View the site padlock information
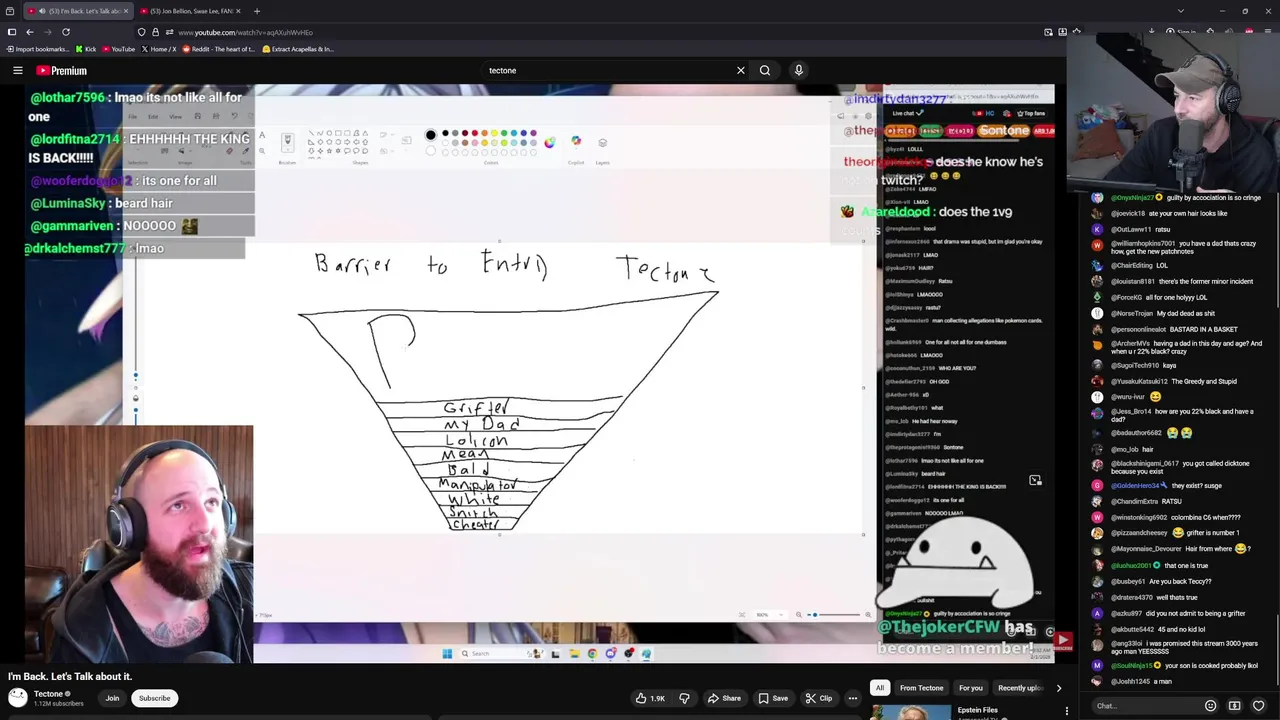Image resolution: width=1280 pixels, height=720 pixels. (x=155, y=32)
